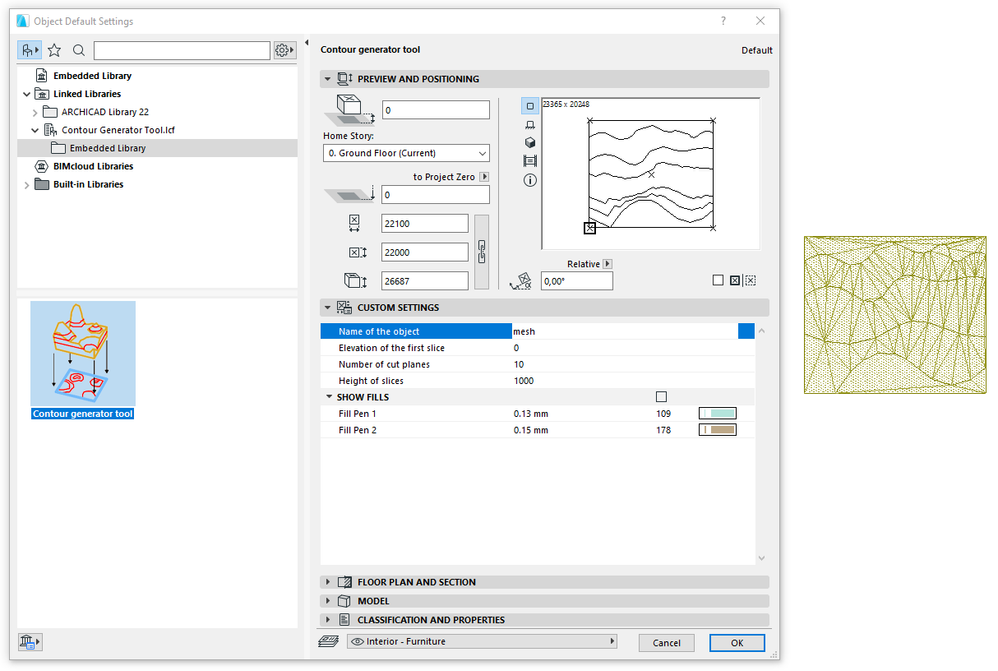Click the Default button at top right
Image resolution: width=998 pixels, height=671 pixels.
tap(757, 50)
